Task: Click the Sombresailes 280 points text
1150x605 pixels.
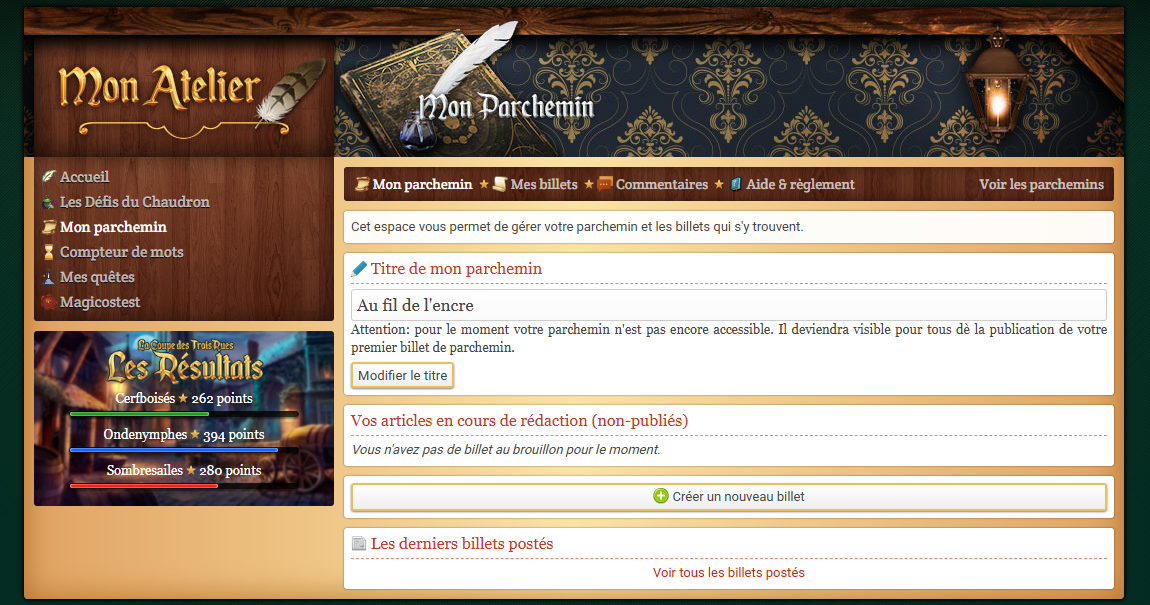Action: tap(184, 470)
